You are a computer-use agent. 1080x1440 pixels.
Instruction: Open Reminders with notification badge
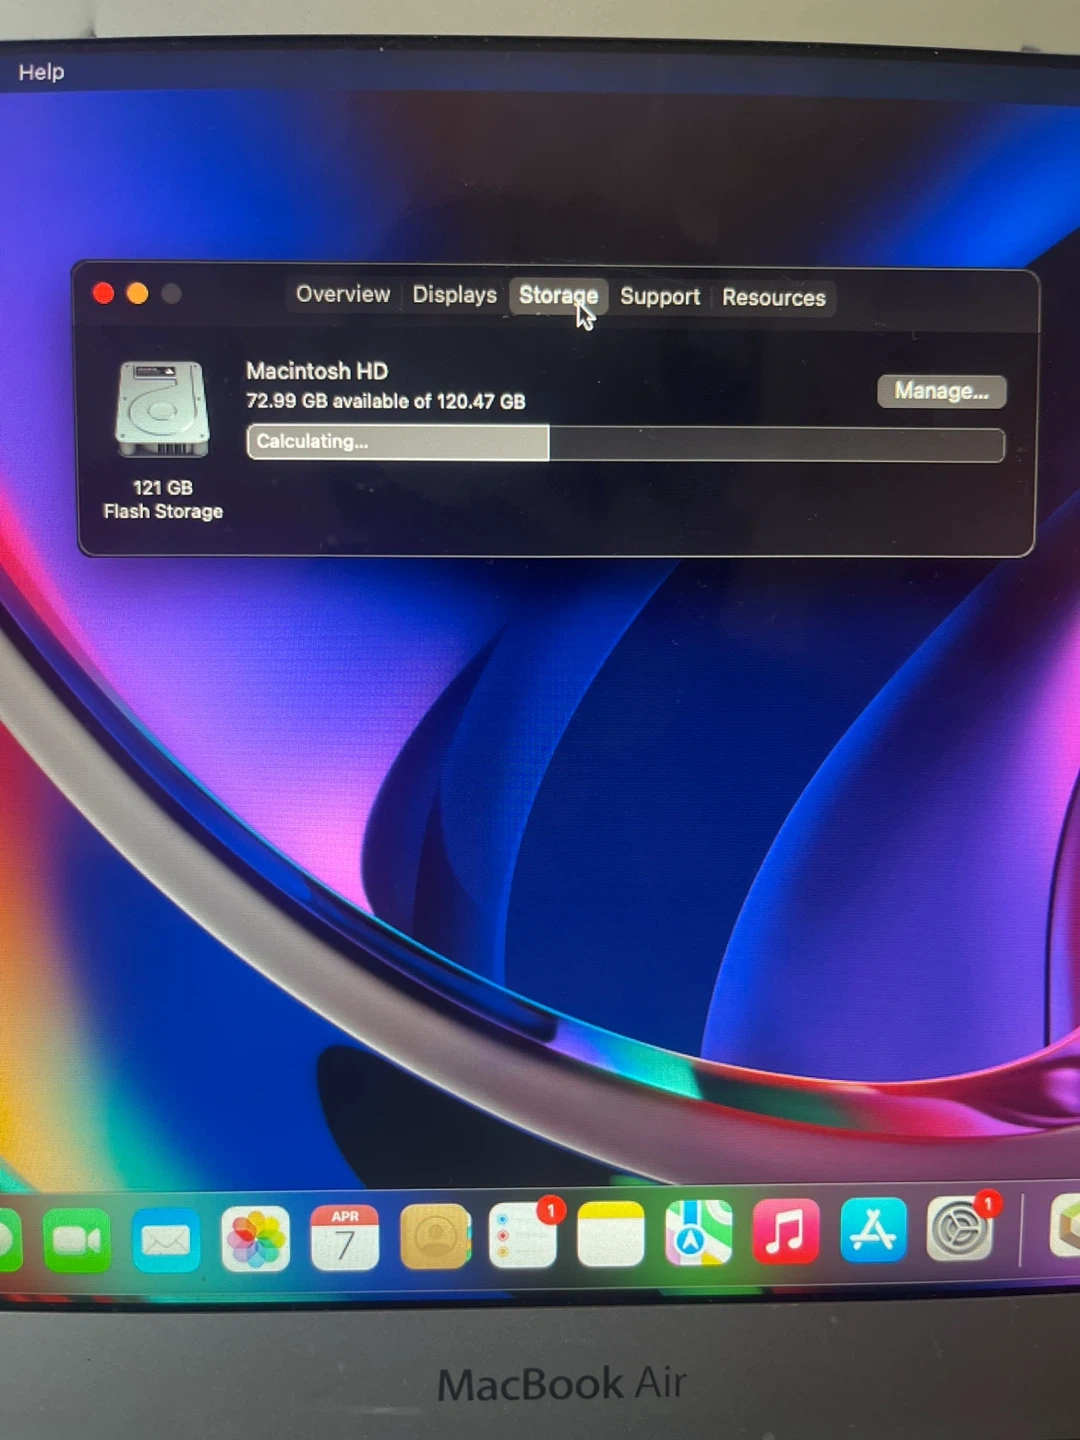[522, 1236]
